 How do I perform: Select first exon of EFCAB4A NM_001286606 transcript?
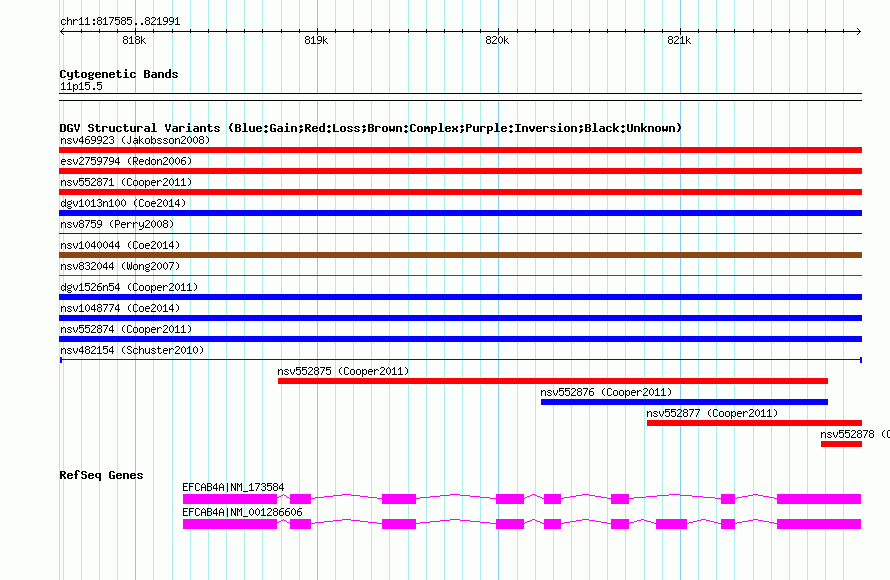point(230,524)
